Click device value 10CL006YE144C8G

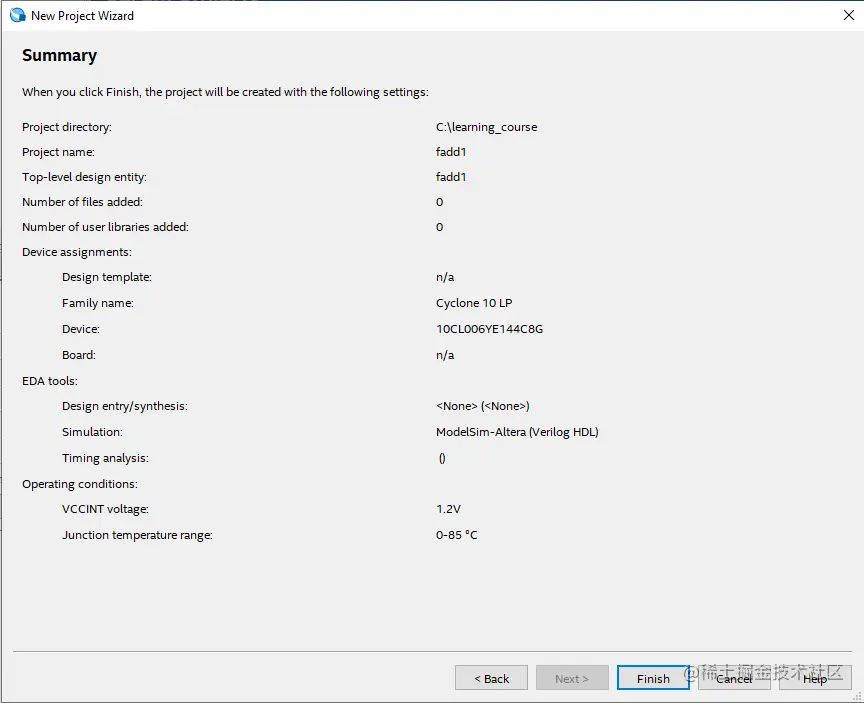(x=489, y=329)
